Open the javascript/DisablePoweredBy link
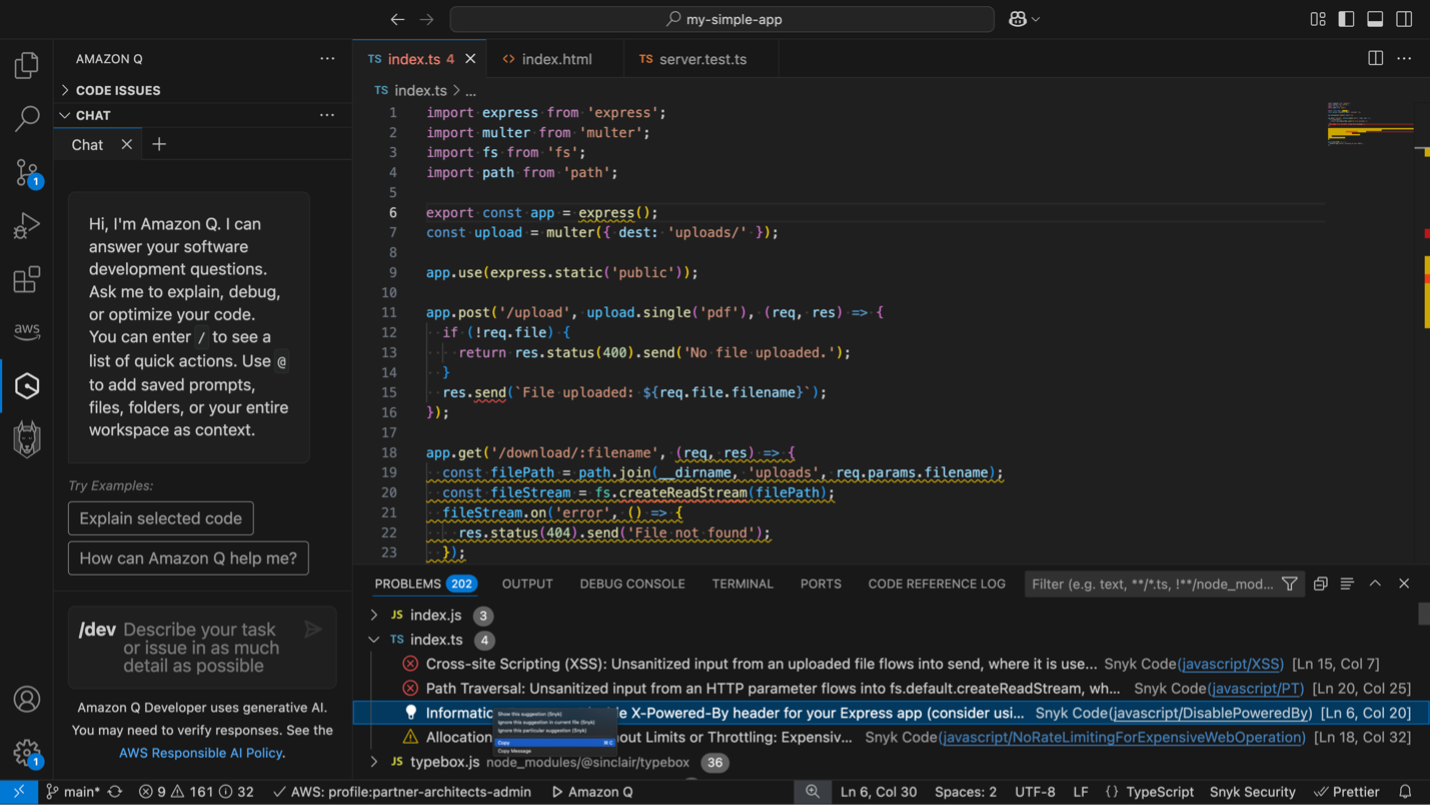This screenshot has height=809, width=1430. click(x=1210, y=713)
